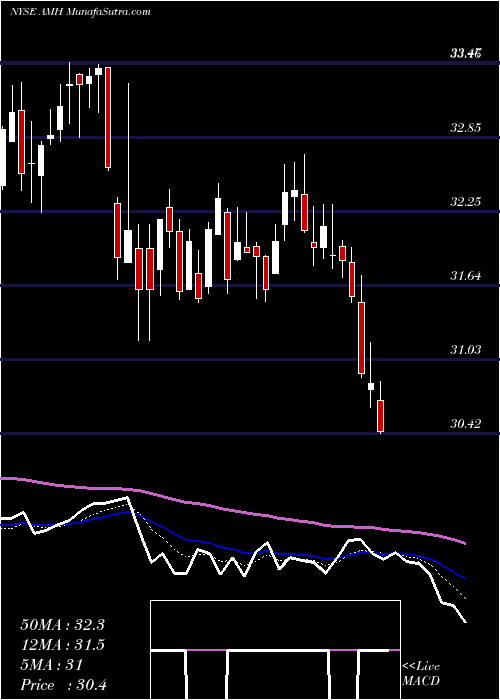Click the Price : 30.4 readout
The height and width of the screenshot is (700, 500).
point(63,685)
